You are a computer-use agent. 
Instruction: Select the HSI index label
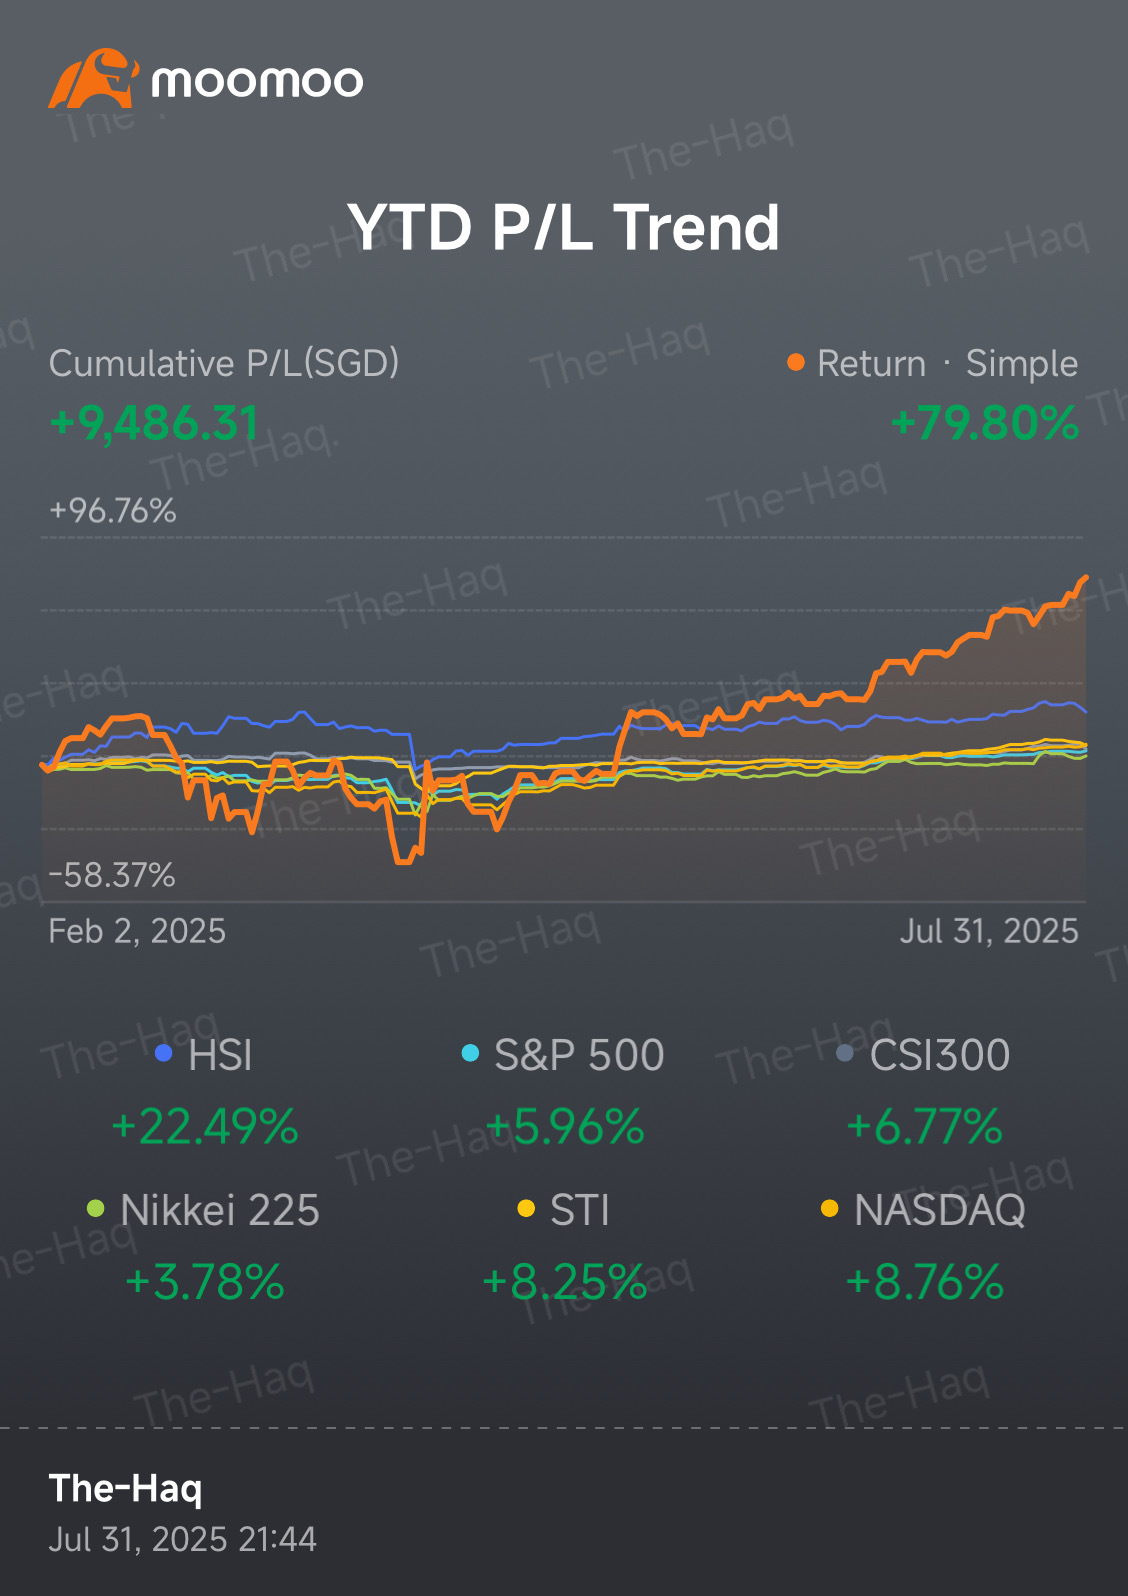click(220, 1055)
